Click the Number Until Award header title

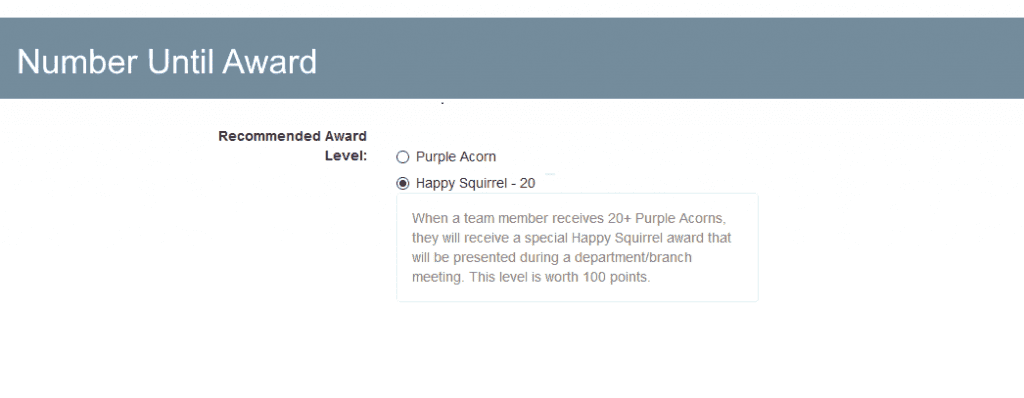coord(167,62)
